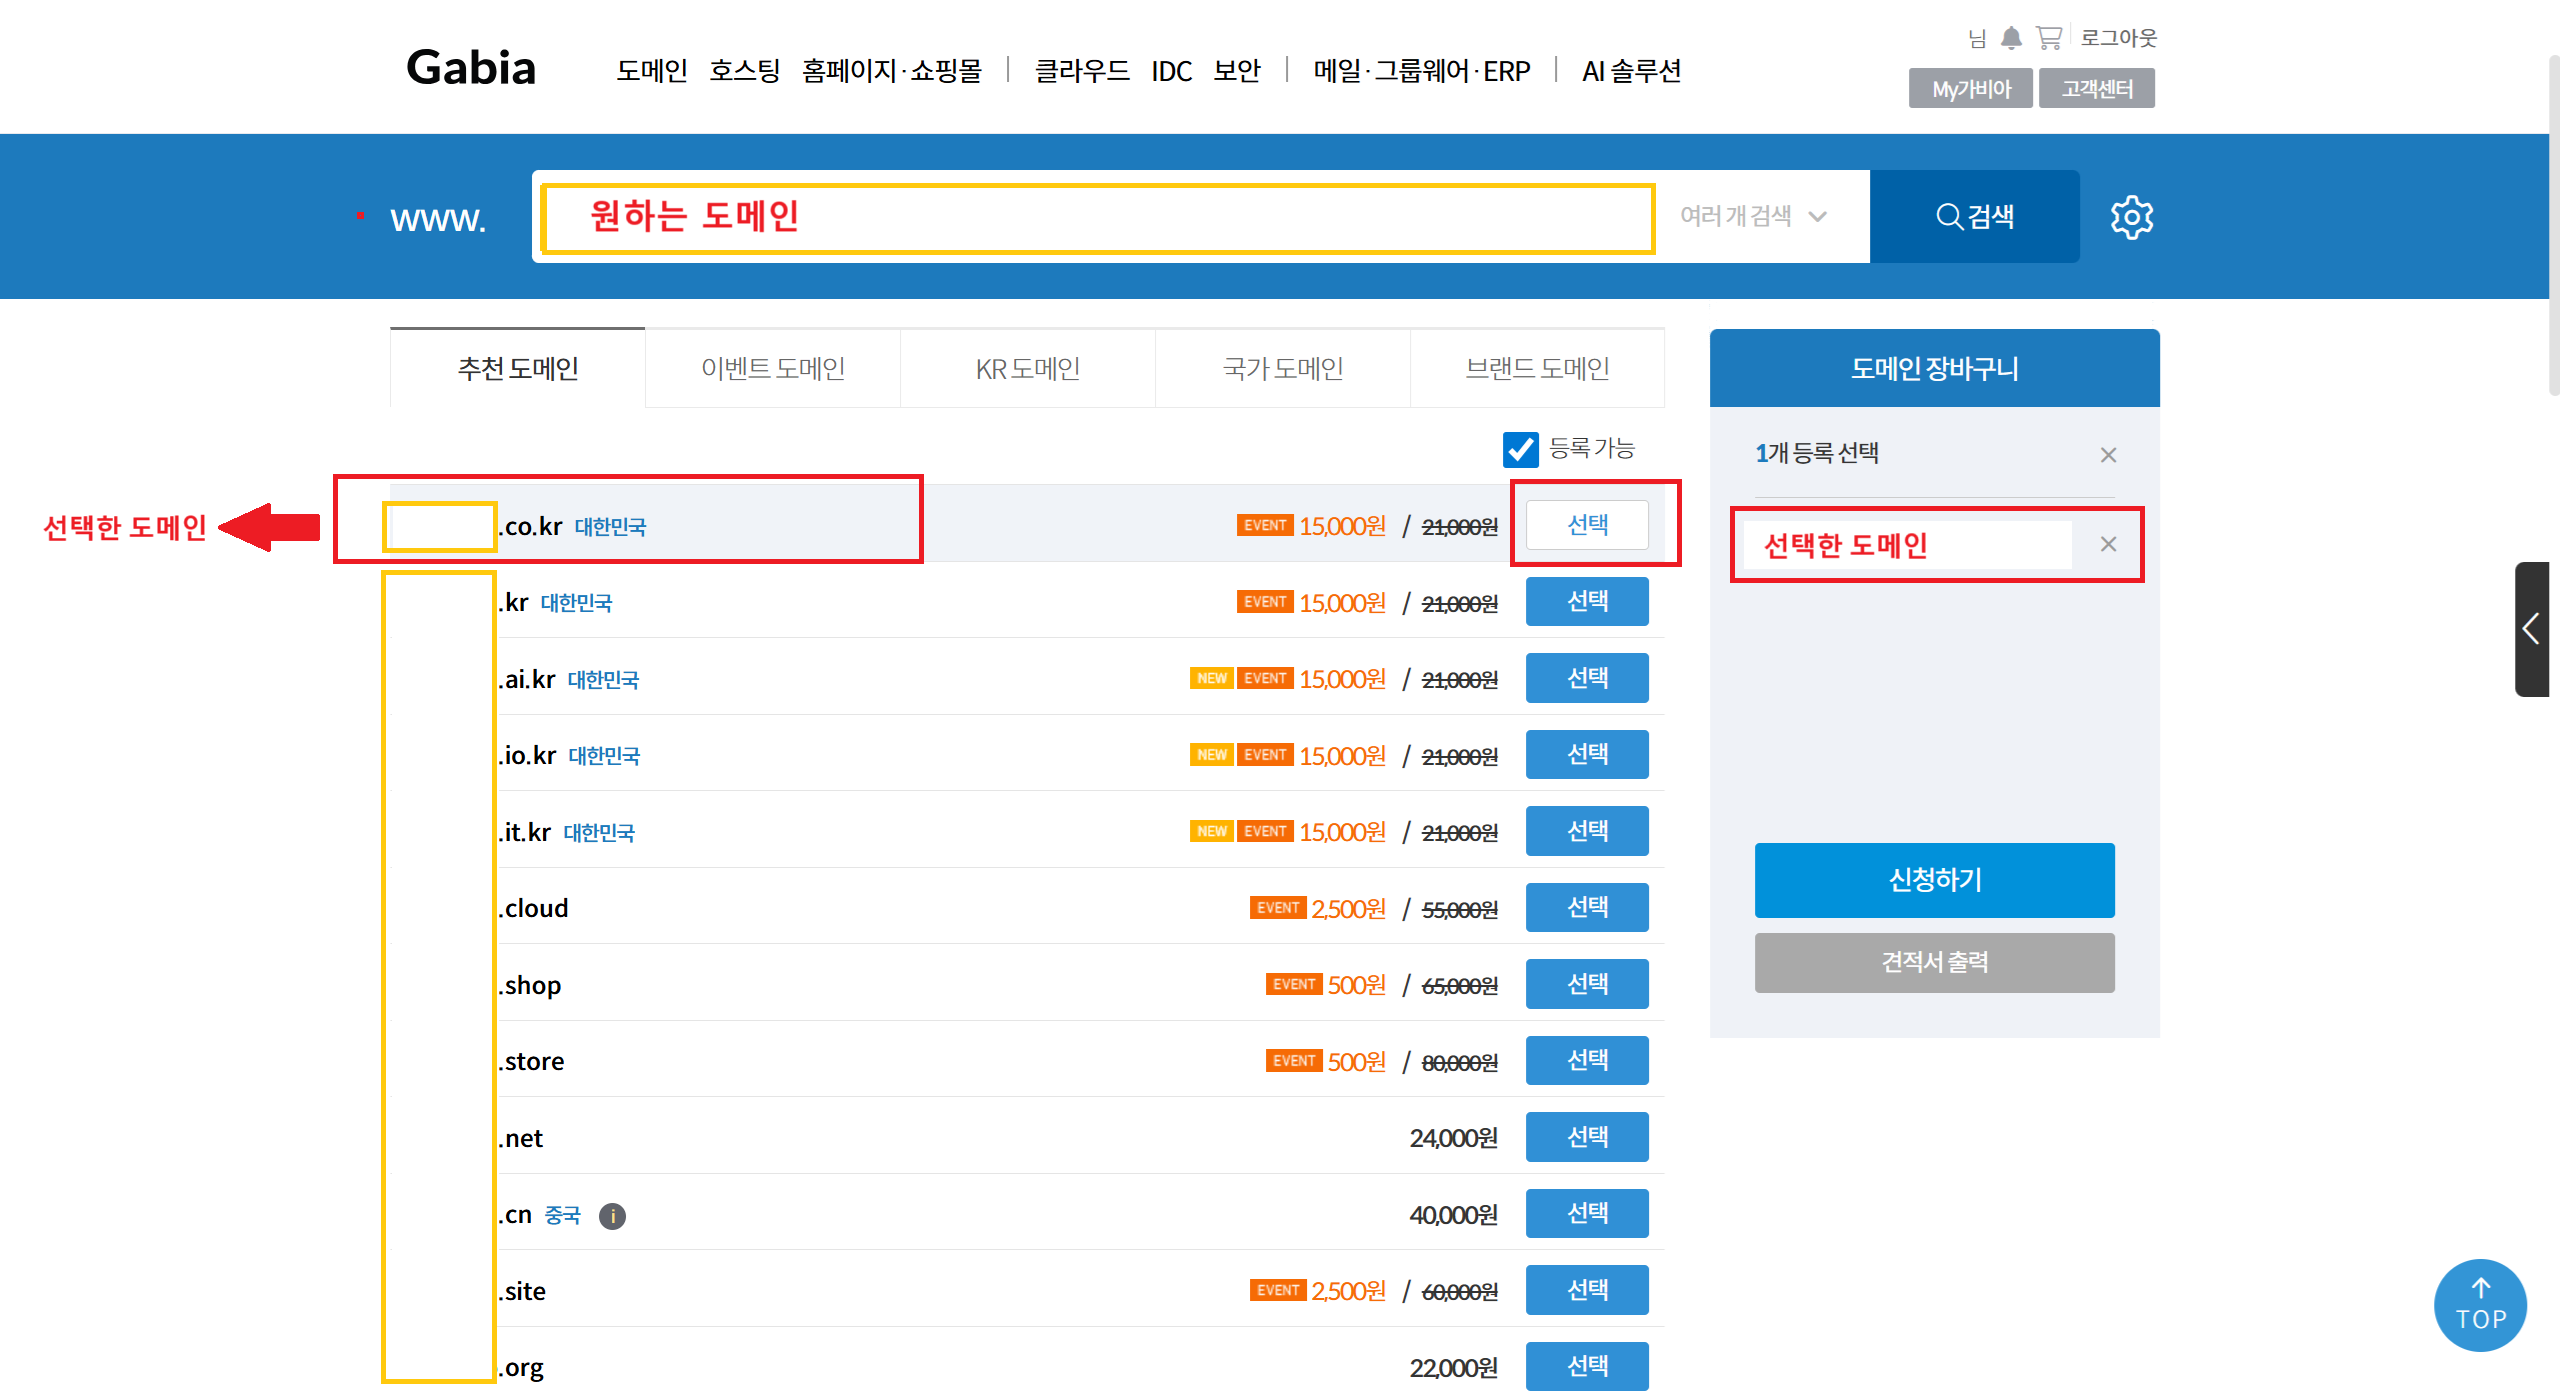Switch to the KR 도메인 tab

(x=1027, y=368)
